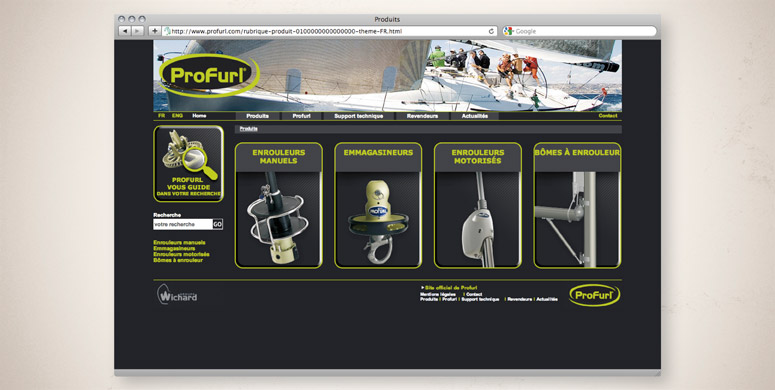Reload the page using refresh icon

pos(491,31)
